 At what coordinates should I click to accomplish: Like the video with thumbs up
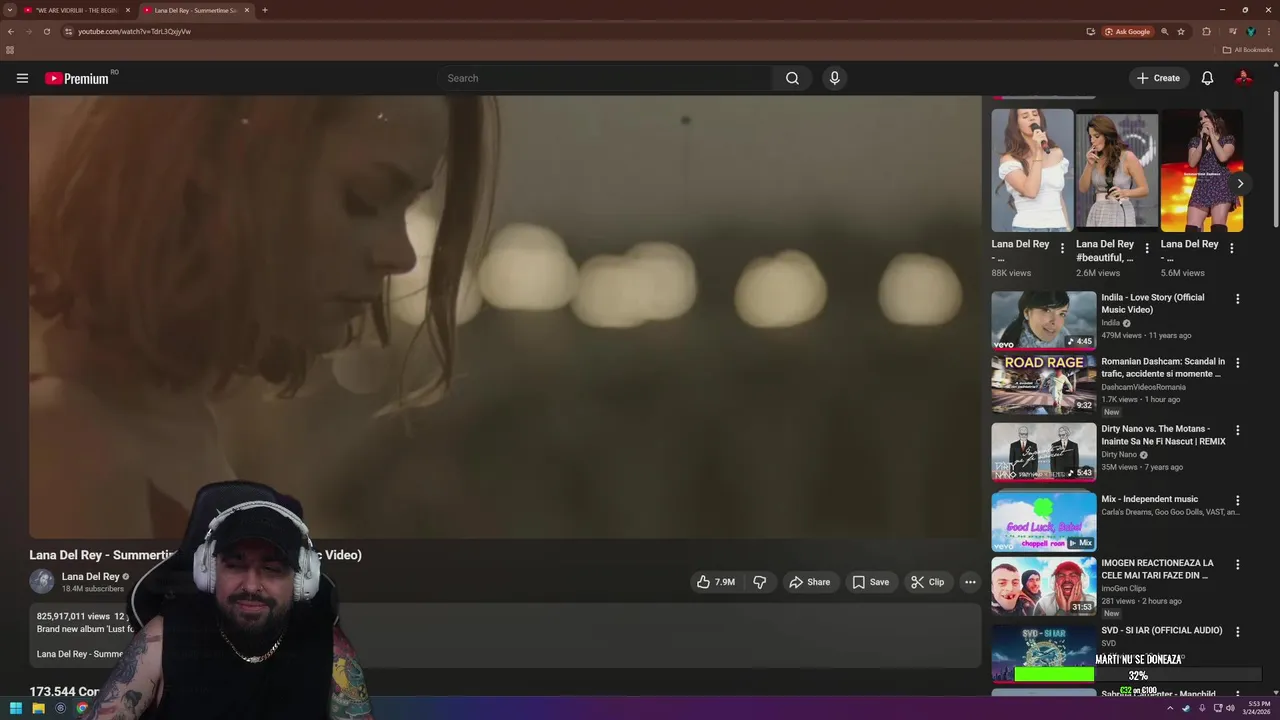point(716,582)
